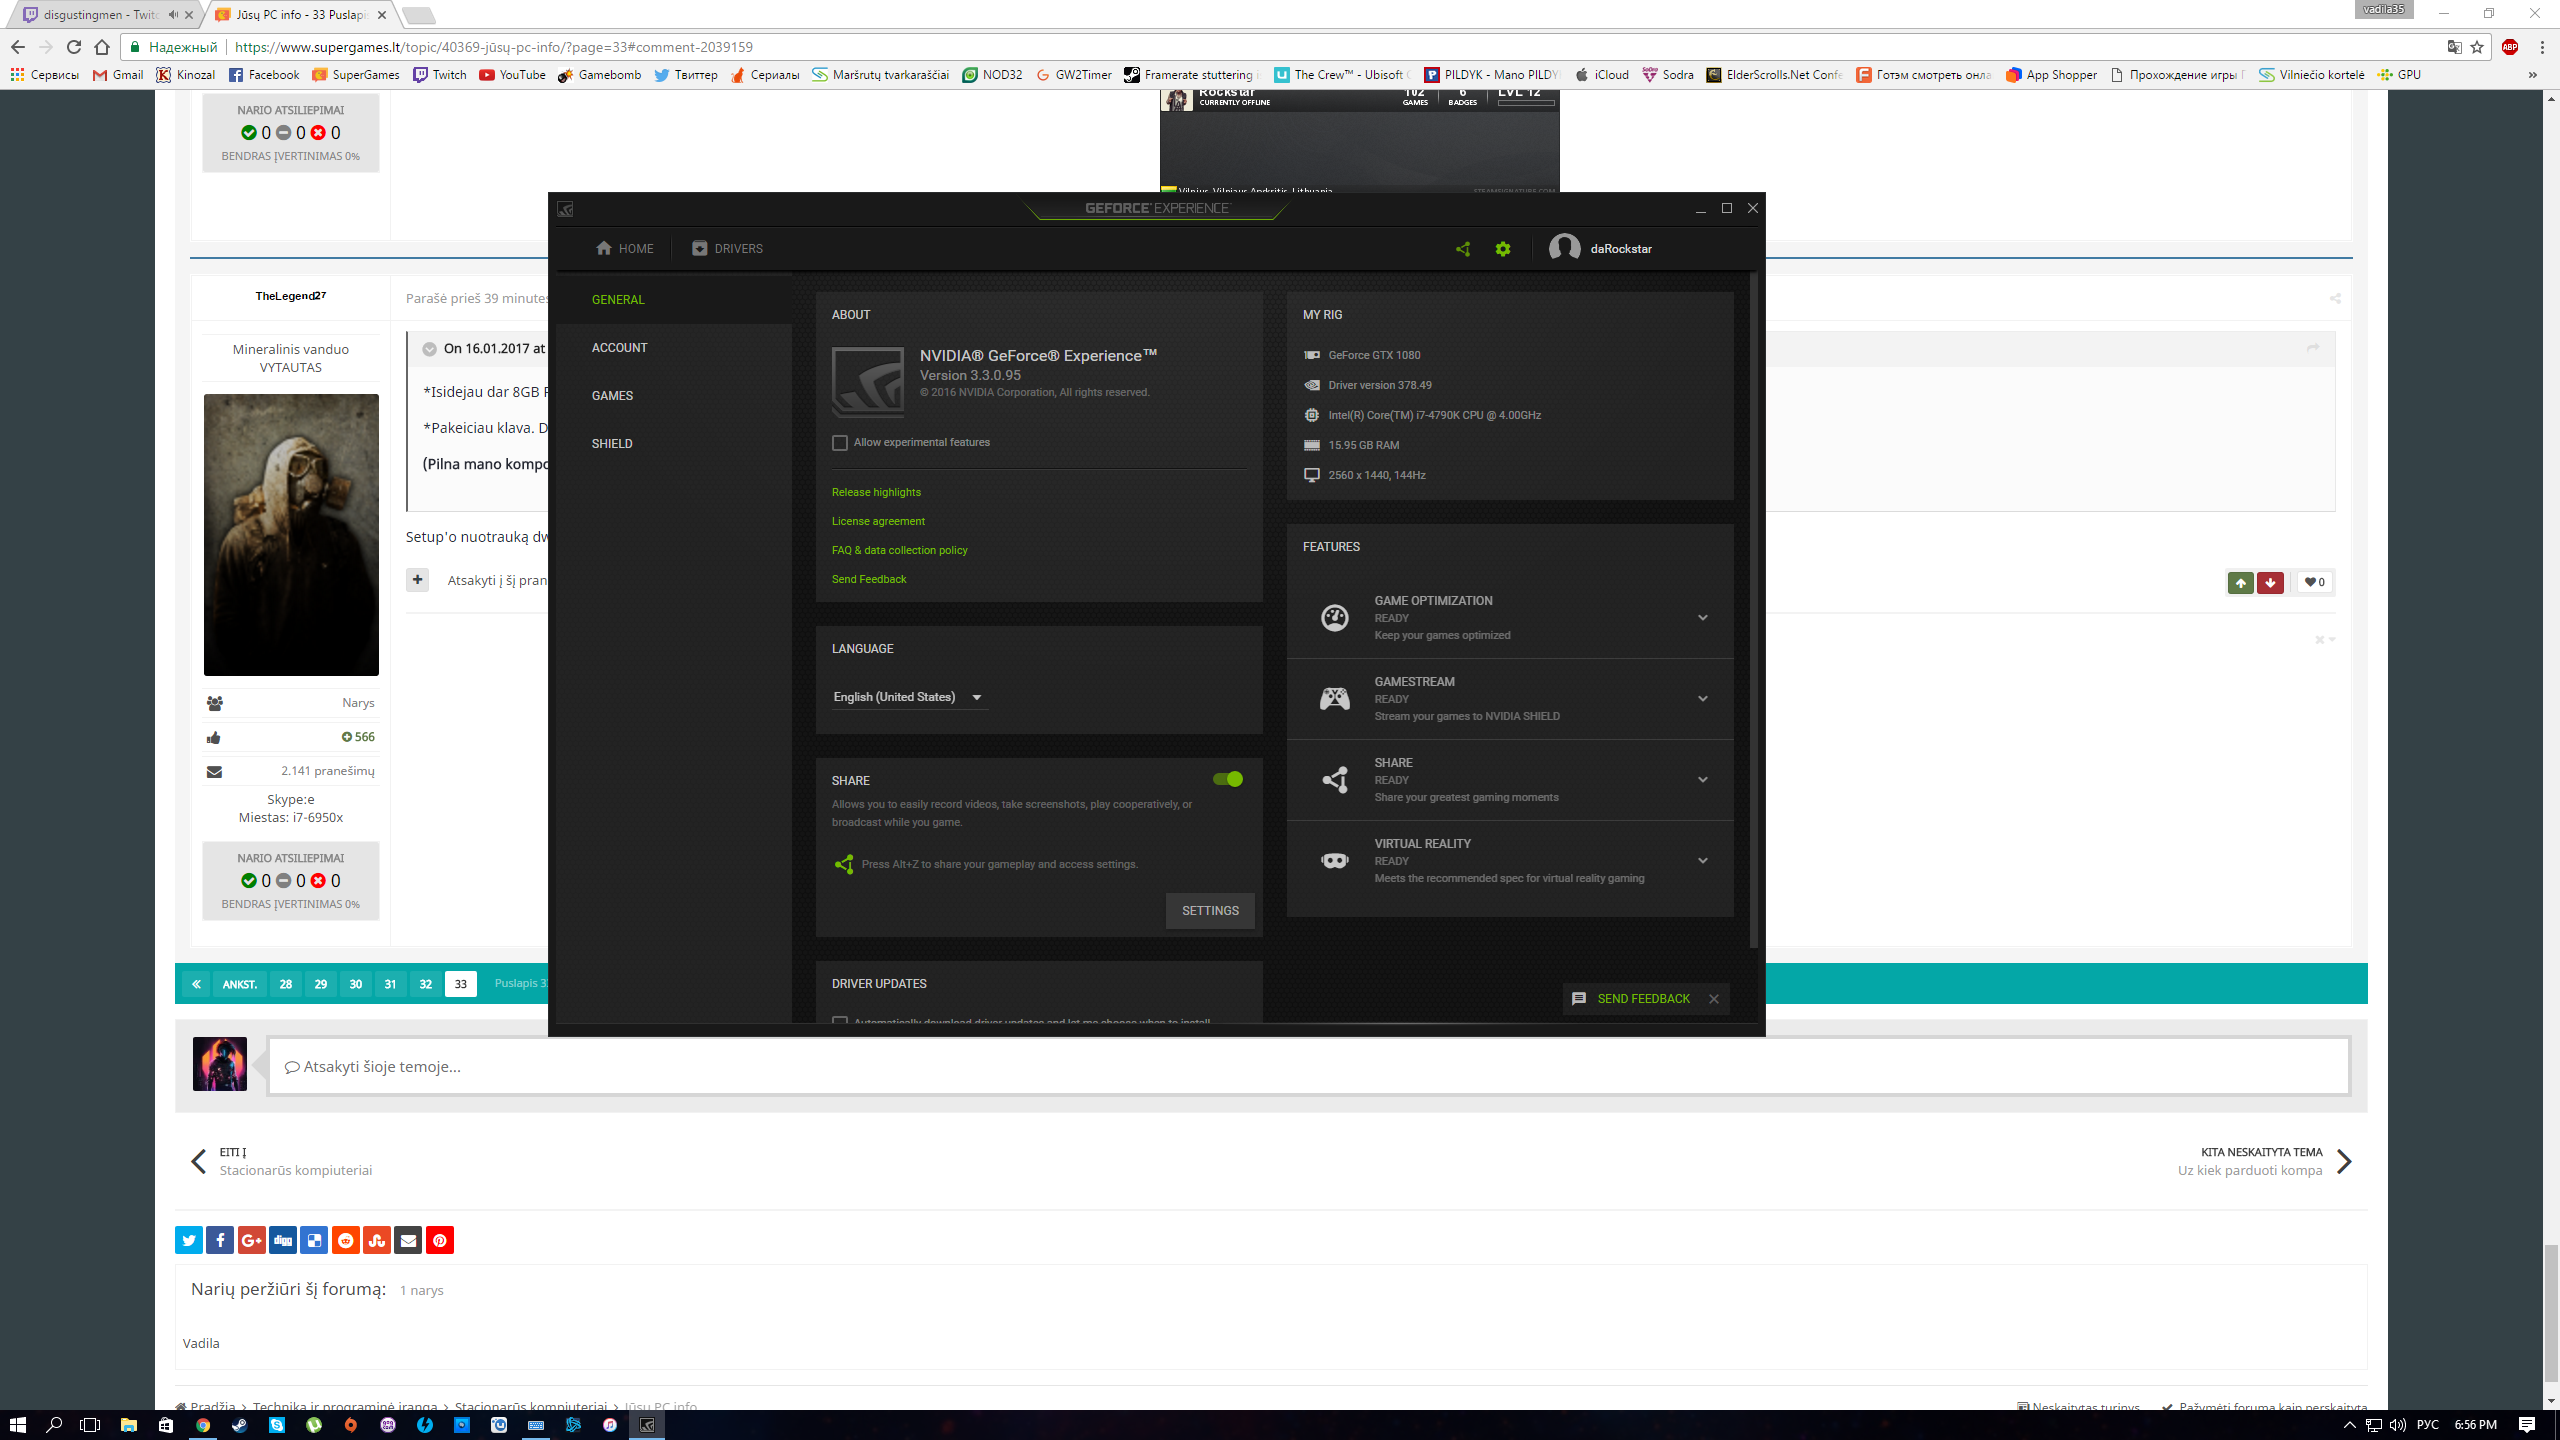This screenshot has width=2560, height=1440.
Task: Click the GeForce Experience vertical scrollbar
Action: (x=1754, y=610)
